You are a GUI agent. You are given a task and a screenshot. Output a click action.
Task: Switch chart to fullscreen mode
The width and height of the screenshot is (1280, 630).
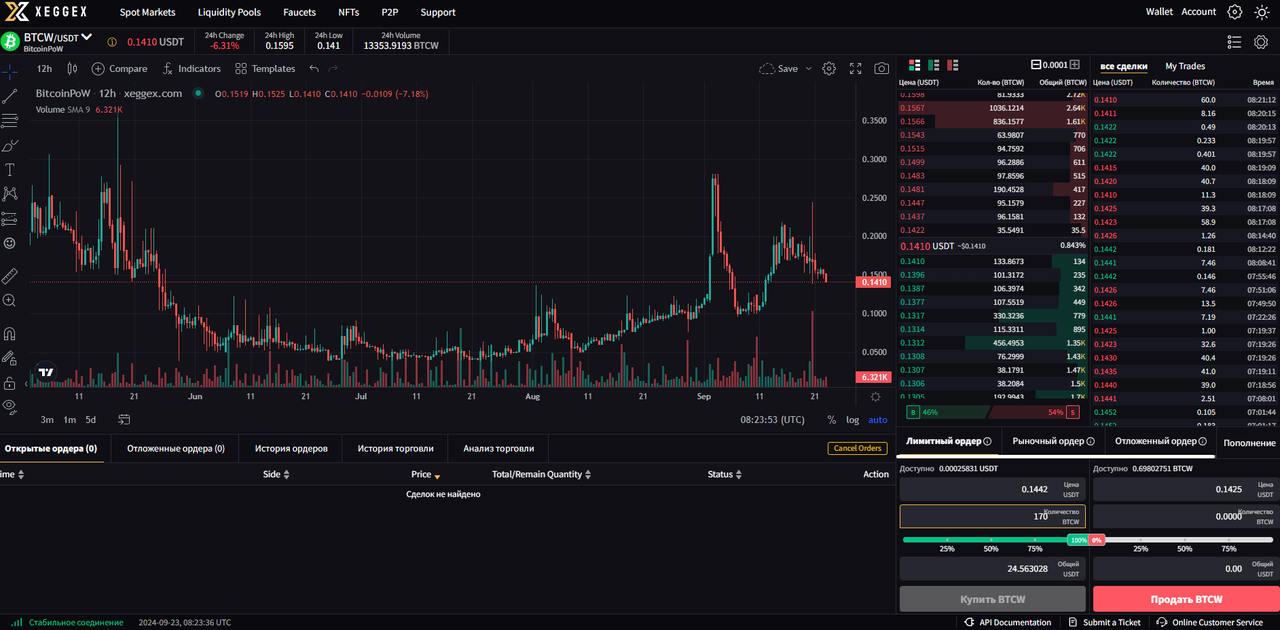pyautogui.click(x=855, y=69)
